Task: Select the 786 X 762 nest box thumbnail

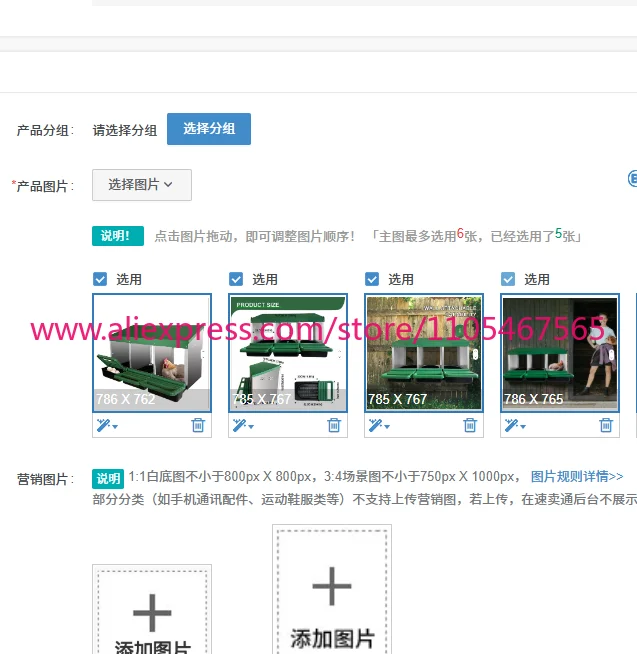Action: [x=152, y=353]
